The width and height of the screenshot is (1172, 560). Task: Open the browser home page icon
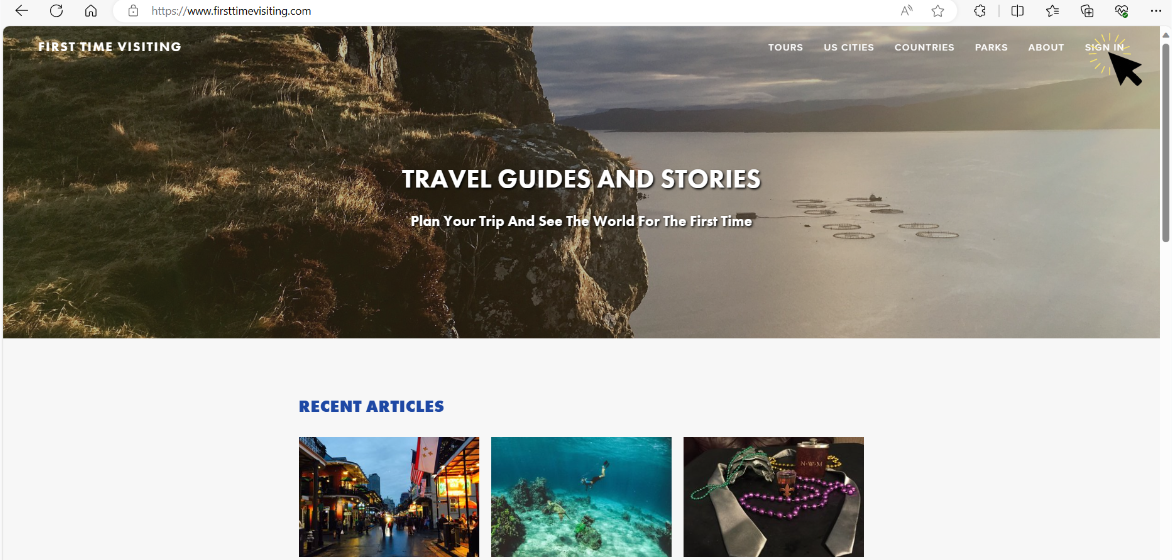click(91, 11)
